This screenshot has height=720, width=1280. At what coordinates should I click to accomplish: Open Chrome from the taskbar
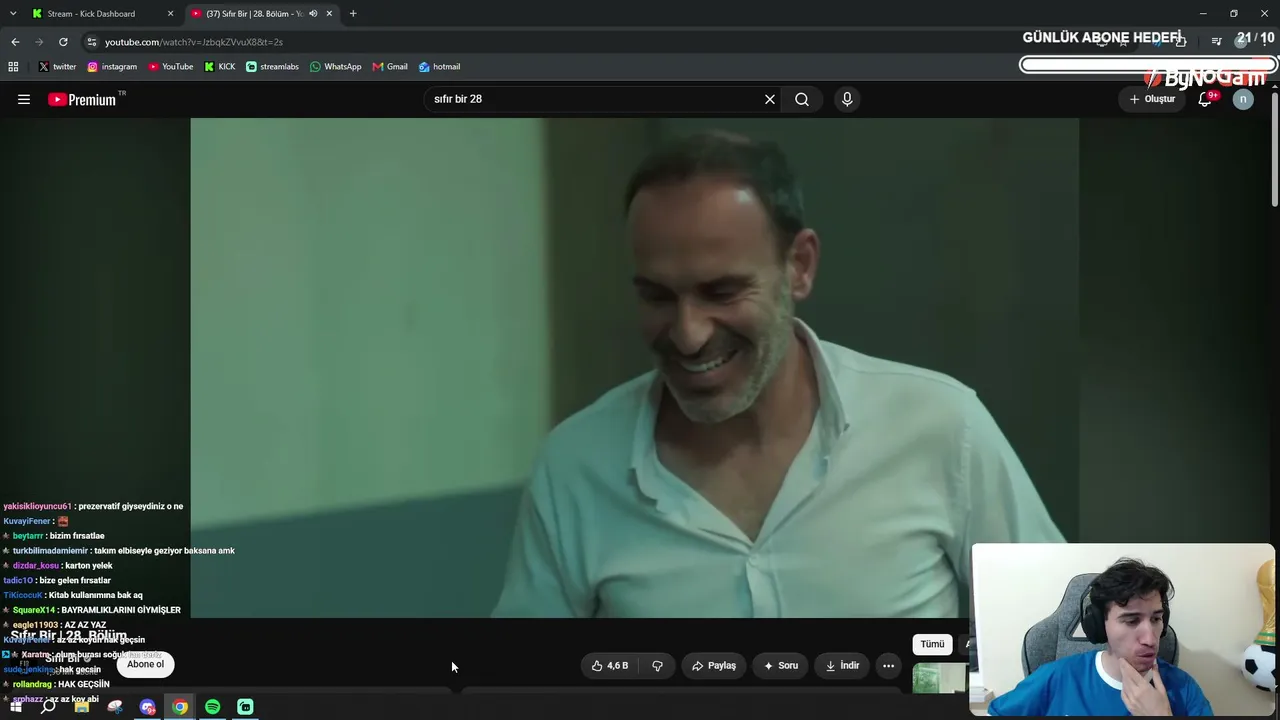click(180, 707)
